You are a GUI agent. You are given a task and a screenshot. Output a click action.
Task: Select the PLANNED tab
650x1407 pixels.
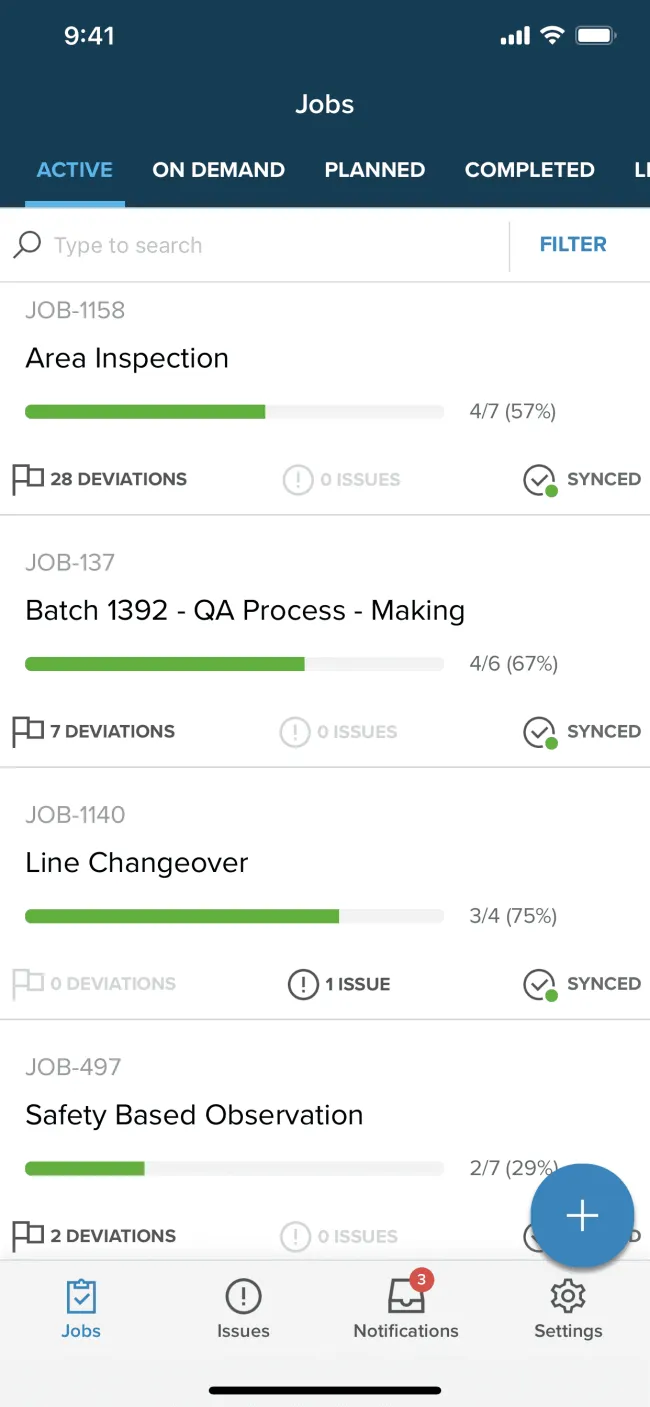pyautogui.click(x=375, y=170)
